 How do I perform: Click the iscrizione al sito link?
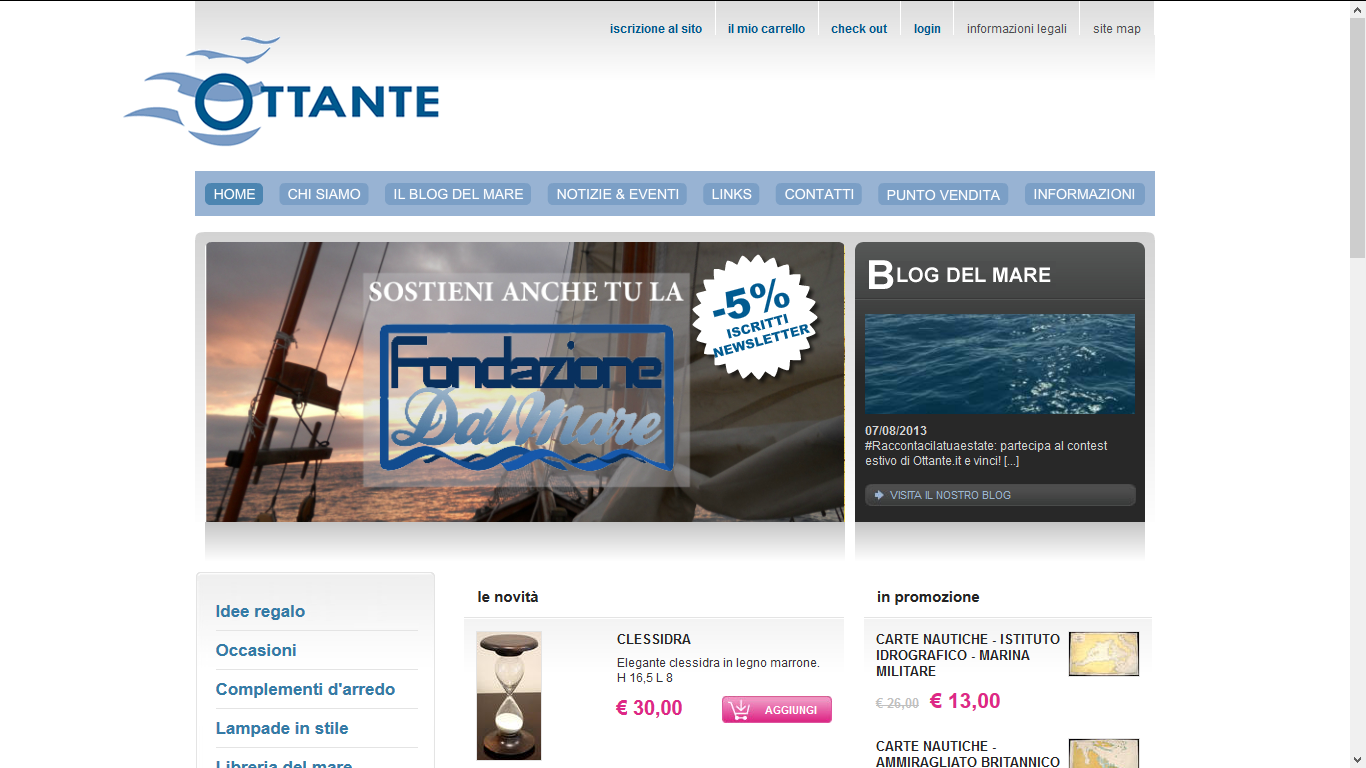pyautogui.click(x=656, y=29)
